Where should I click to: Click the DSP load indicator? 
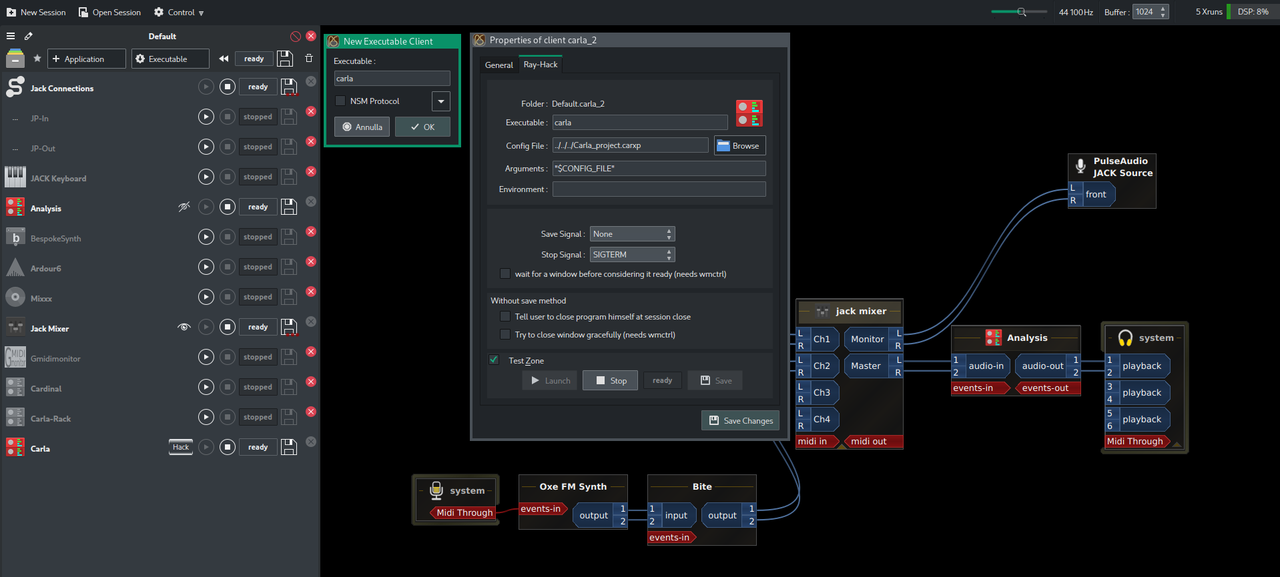tap(1251, 12)
